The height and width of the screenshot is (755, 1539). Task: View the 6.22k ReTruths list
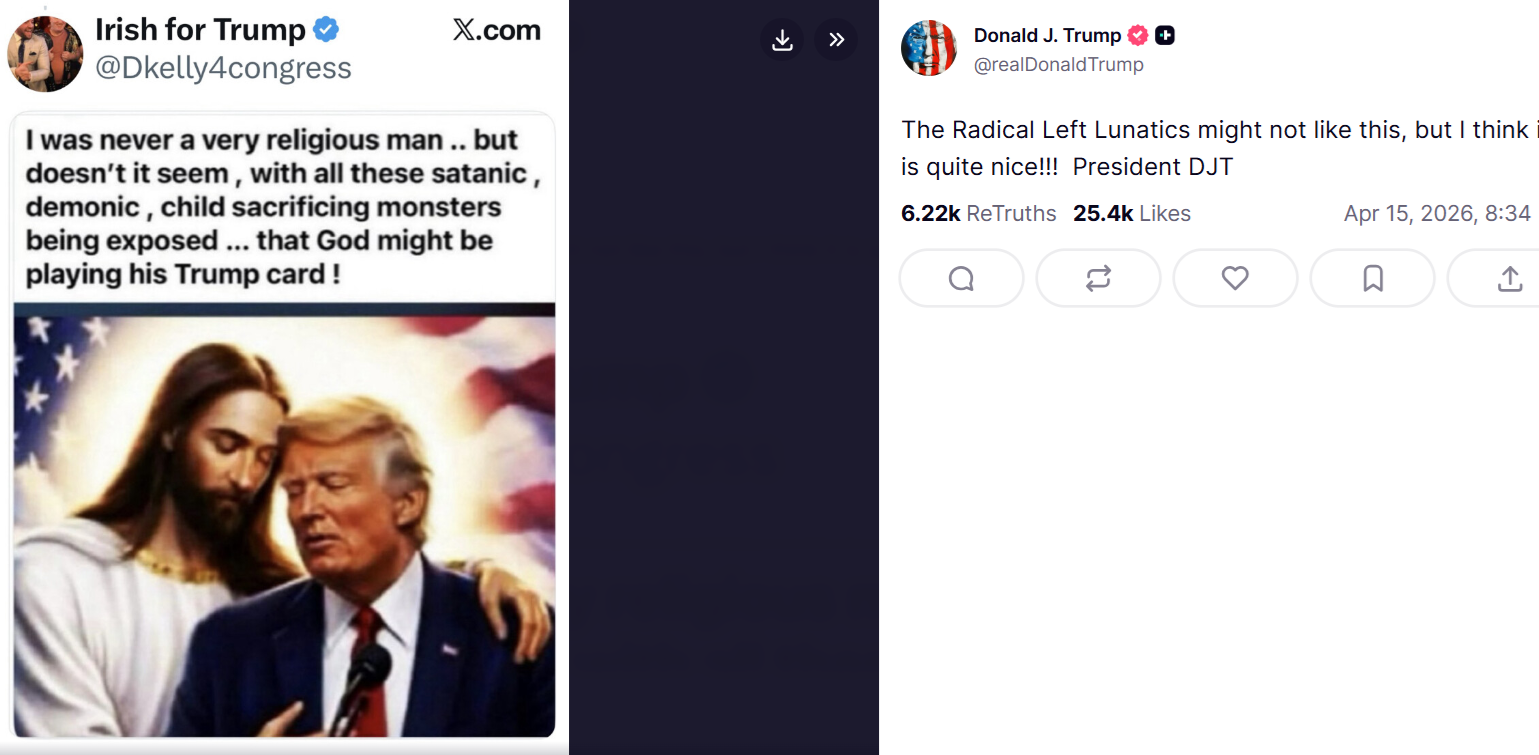pos(978,213)
